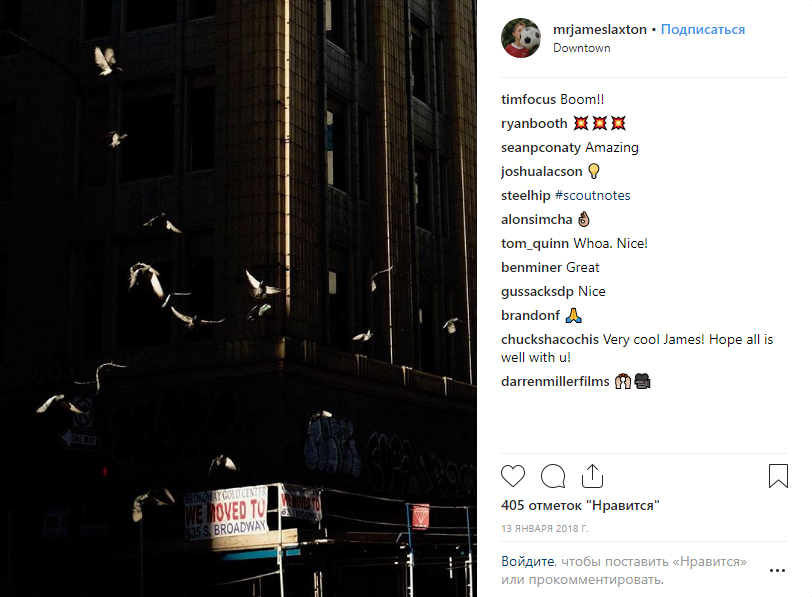
Task: Follow the account via Подписаться
Action: click(703, 30)
